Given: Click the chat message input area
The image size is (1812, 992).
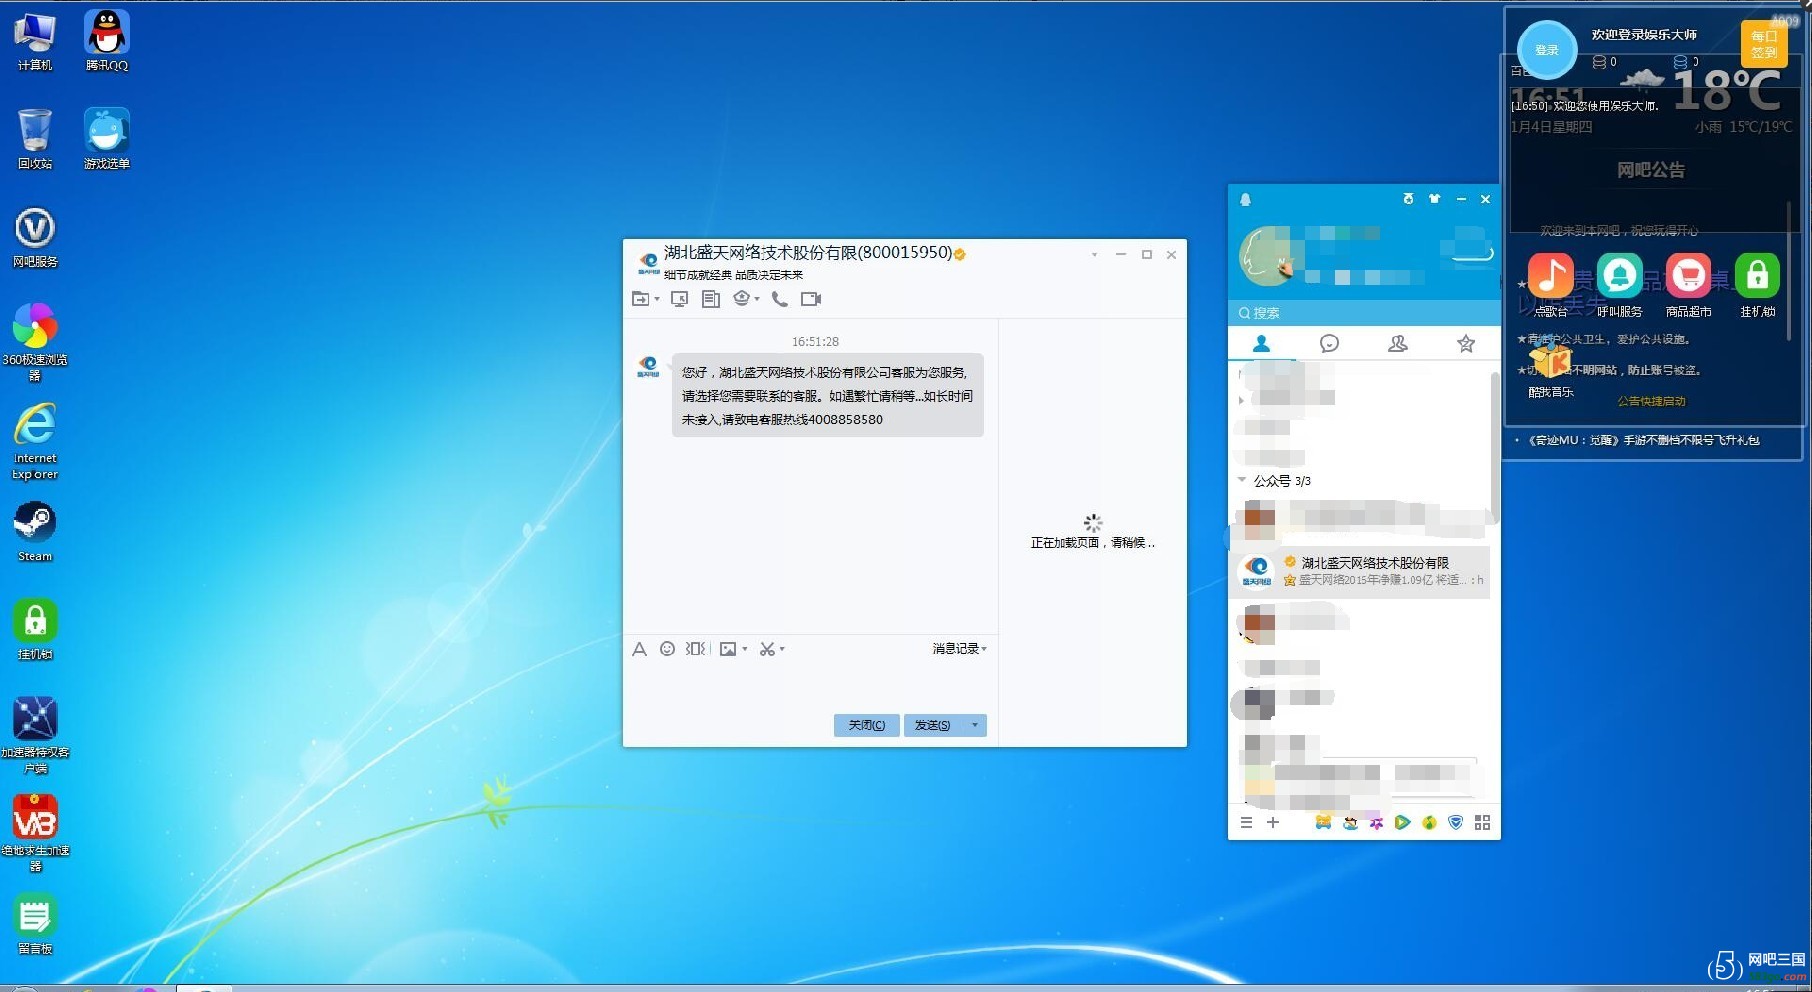Looking at the screenshot, I should (810, 685).
